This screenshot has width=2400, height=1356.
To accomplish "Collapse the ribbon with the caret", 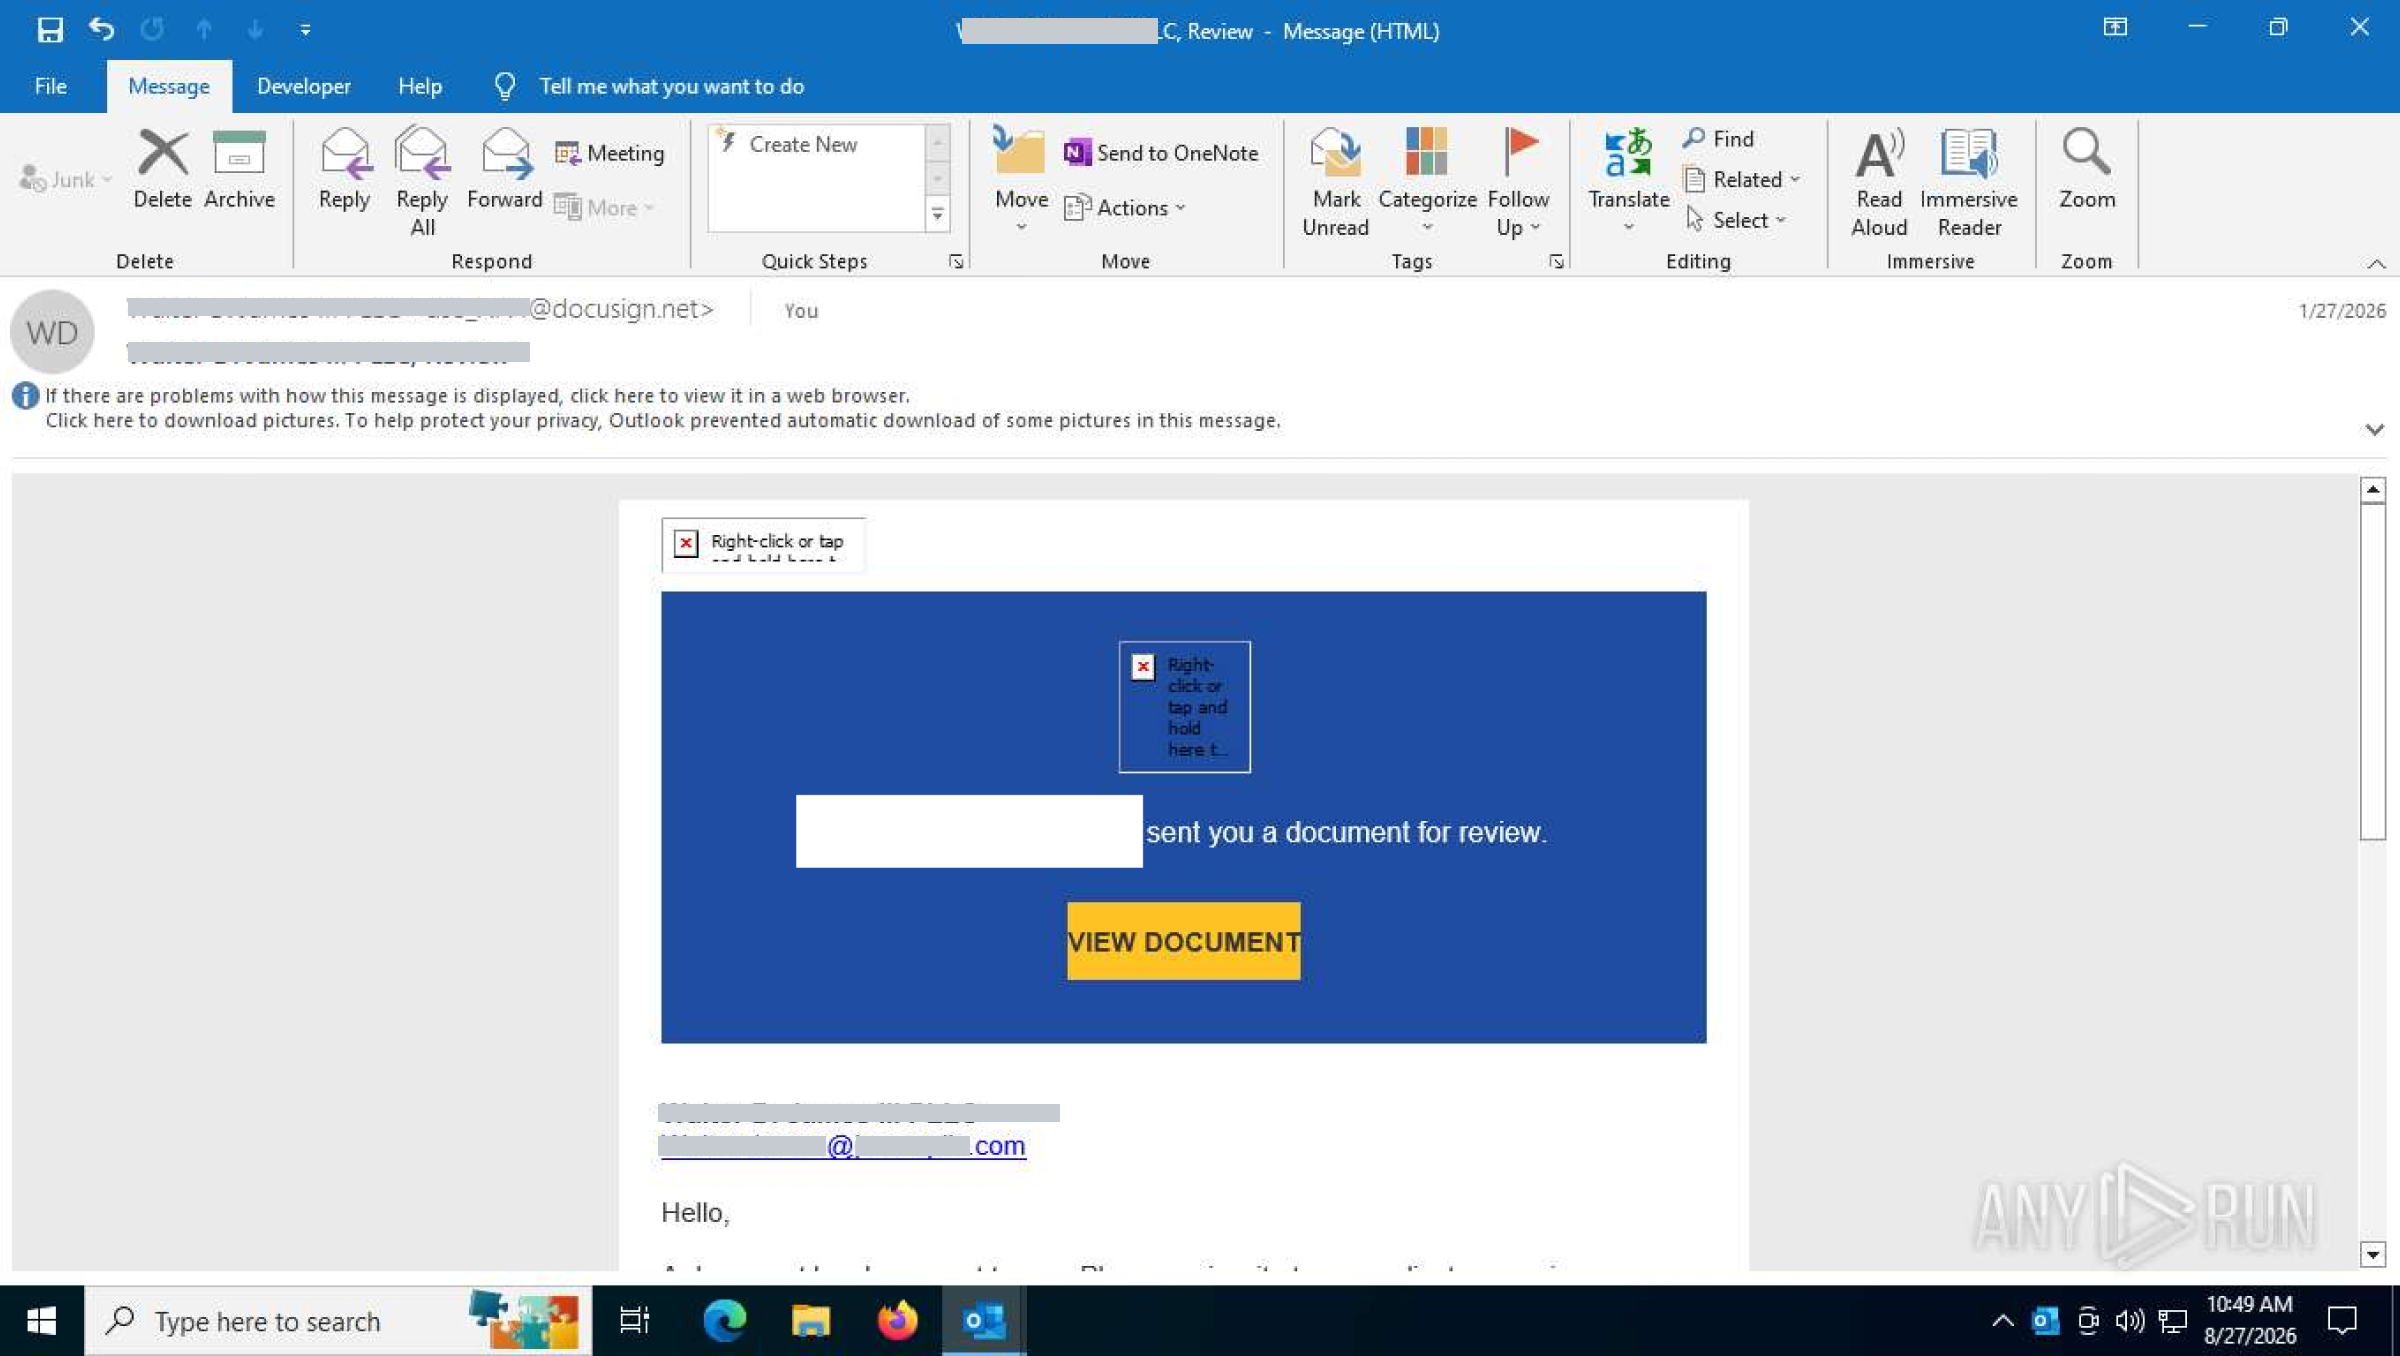I will (2376, 263).
